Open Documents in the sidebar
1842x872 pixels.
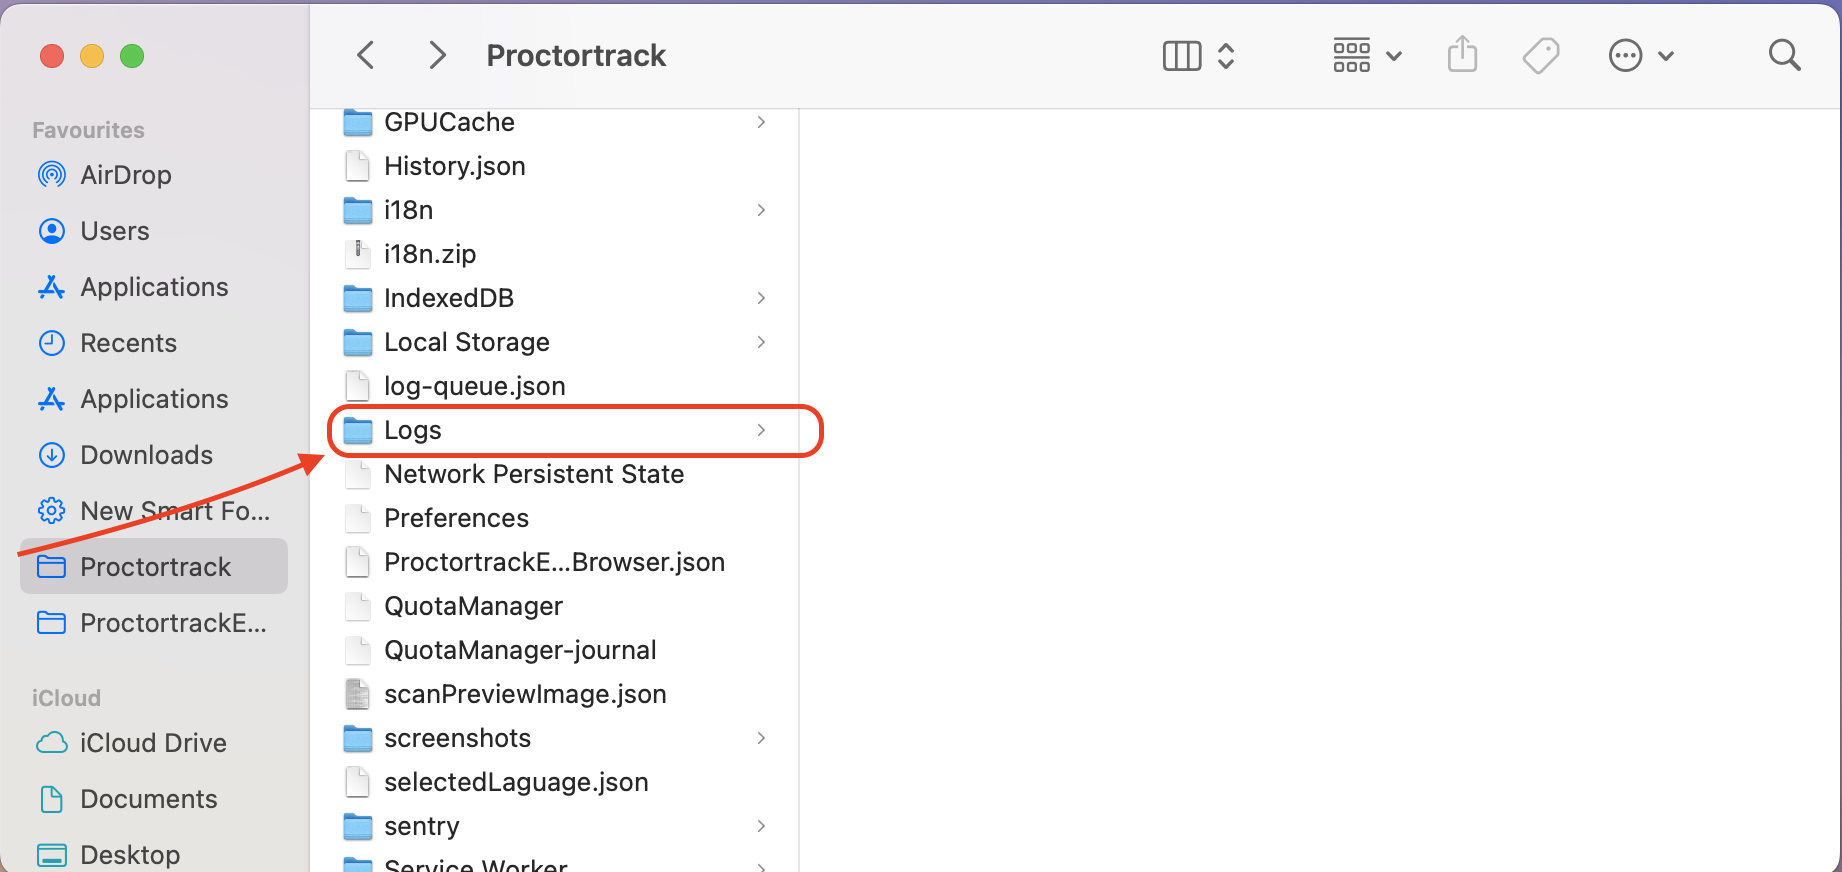pyautogui.click(x=153, y=799)
